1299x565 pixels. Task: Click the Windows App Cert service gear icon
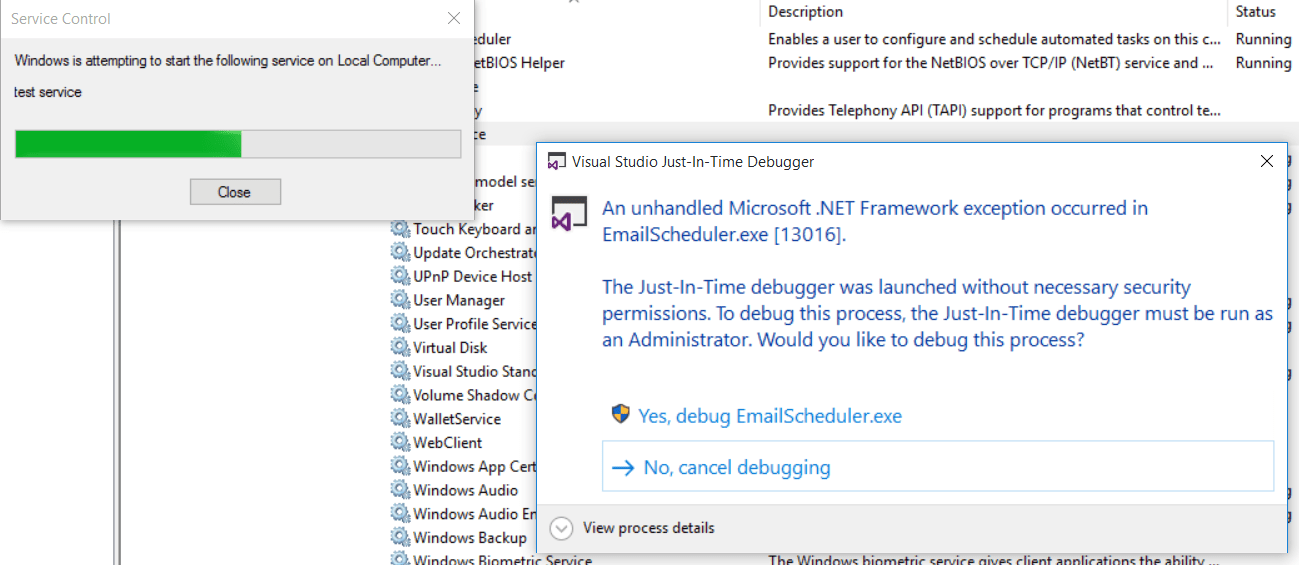401,466
